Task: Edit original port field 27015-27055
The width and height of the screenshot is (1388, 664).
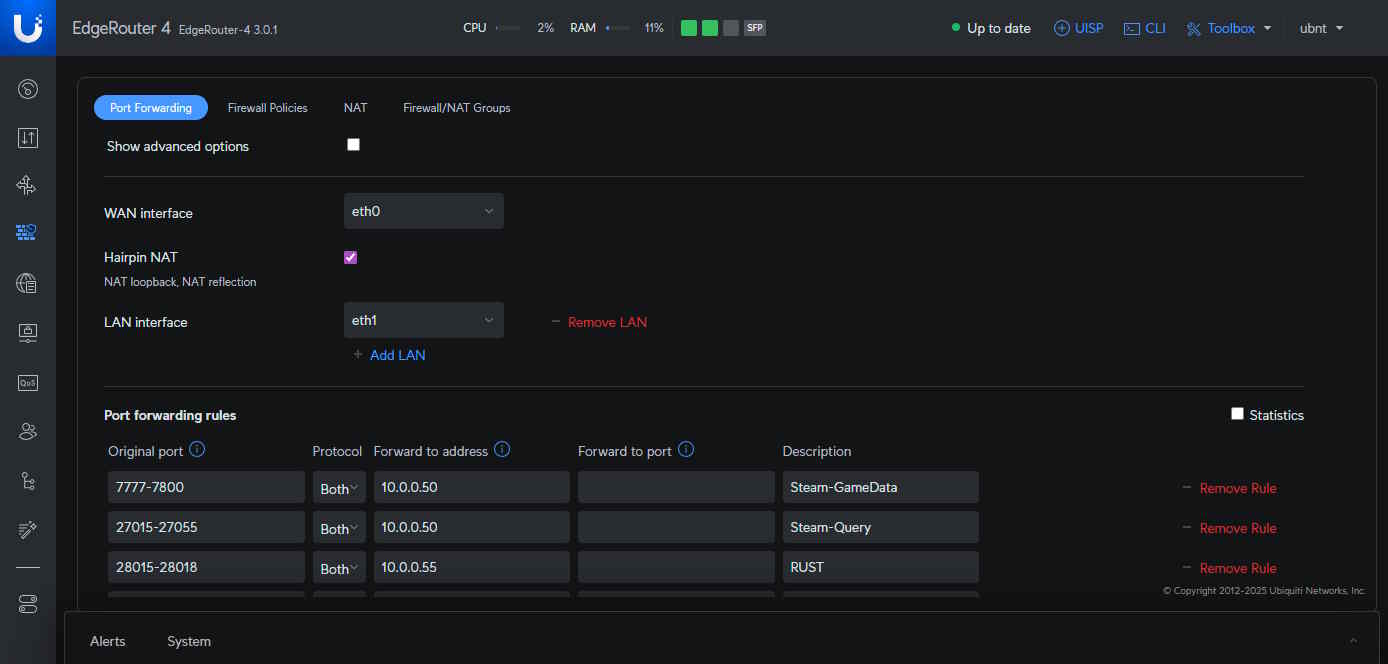Action: point(206,527)
